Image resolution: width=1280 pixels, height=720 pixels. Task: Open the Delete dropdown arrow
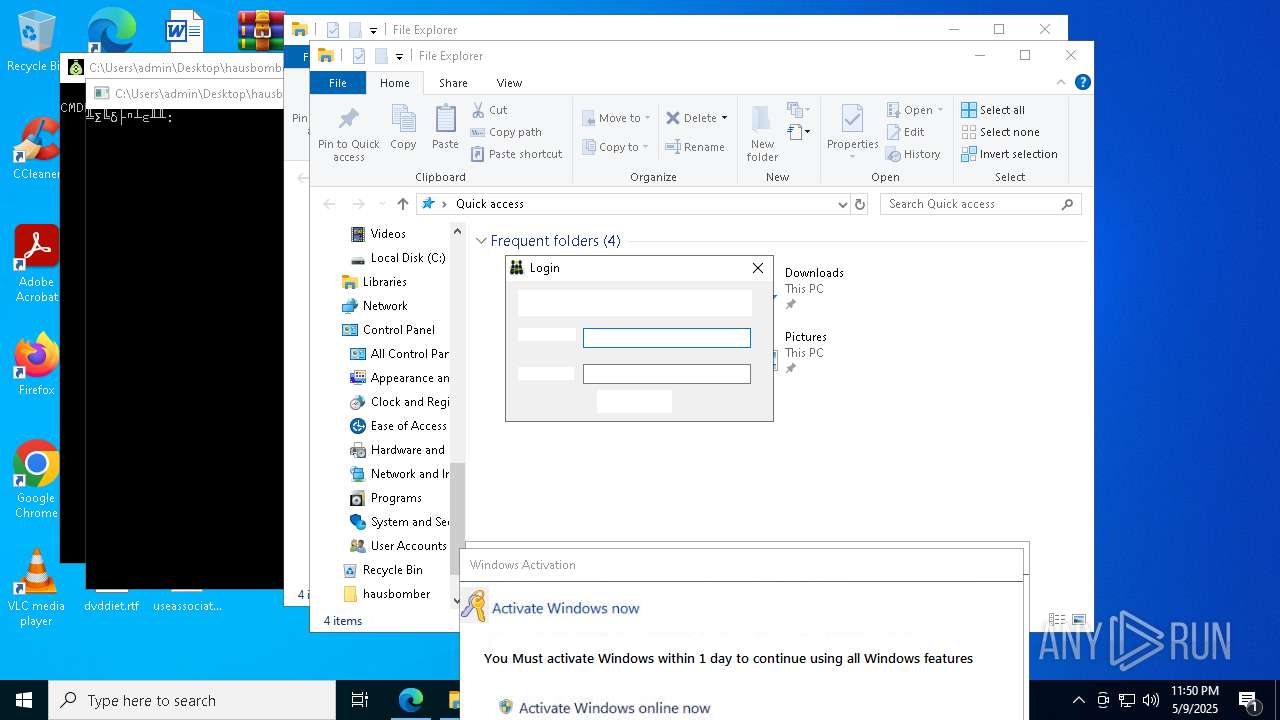pos(725,118)
